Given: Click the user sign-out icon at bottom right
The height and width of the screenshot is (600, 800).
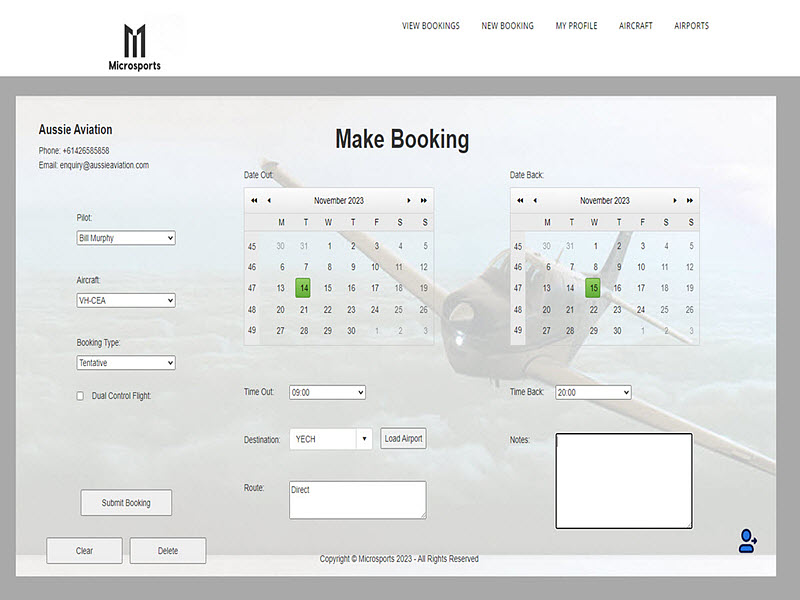Looking at the screenshot, I should coord(746,541).
